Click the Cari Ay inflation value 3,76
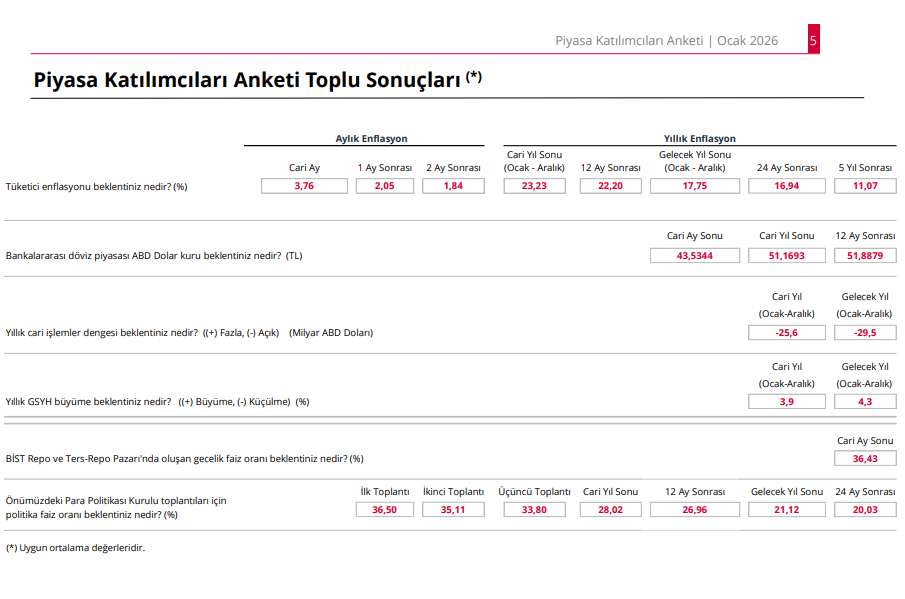Image resolution: width=905 pixels, height=599 pixels. point(304,186)
